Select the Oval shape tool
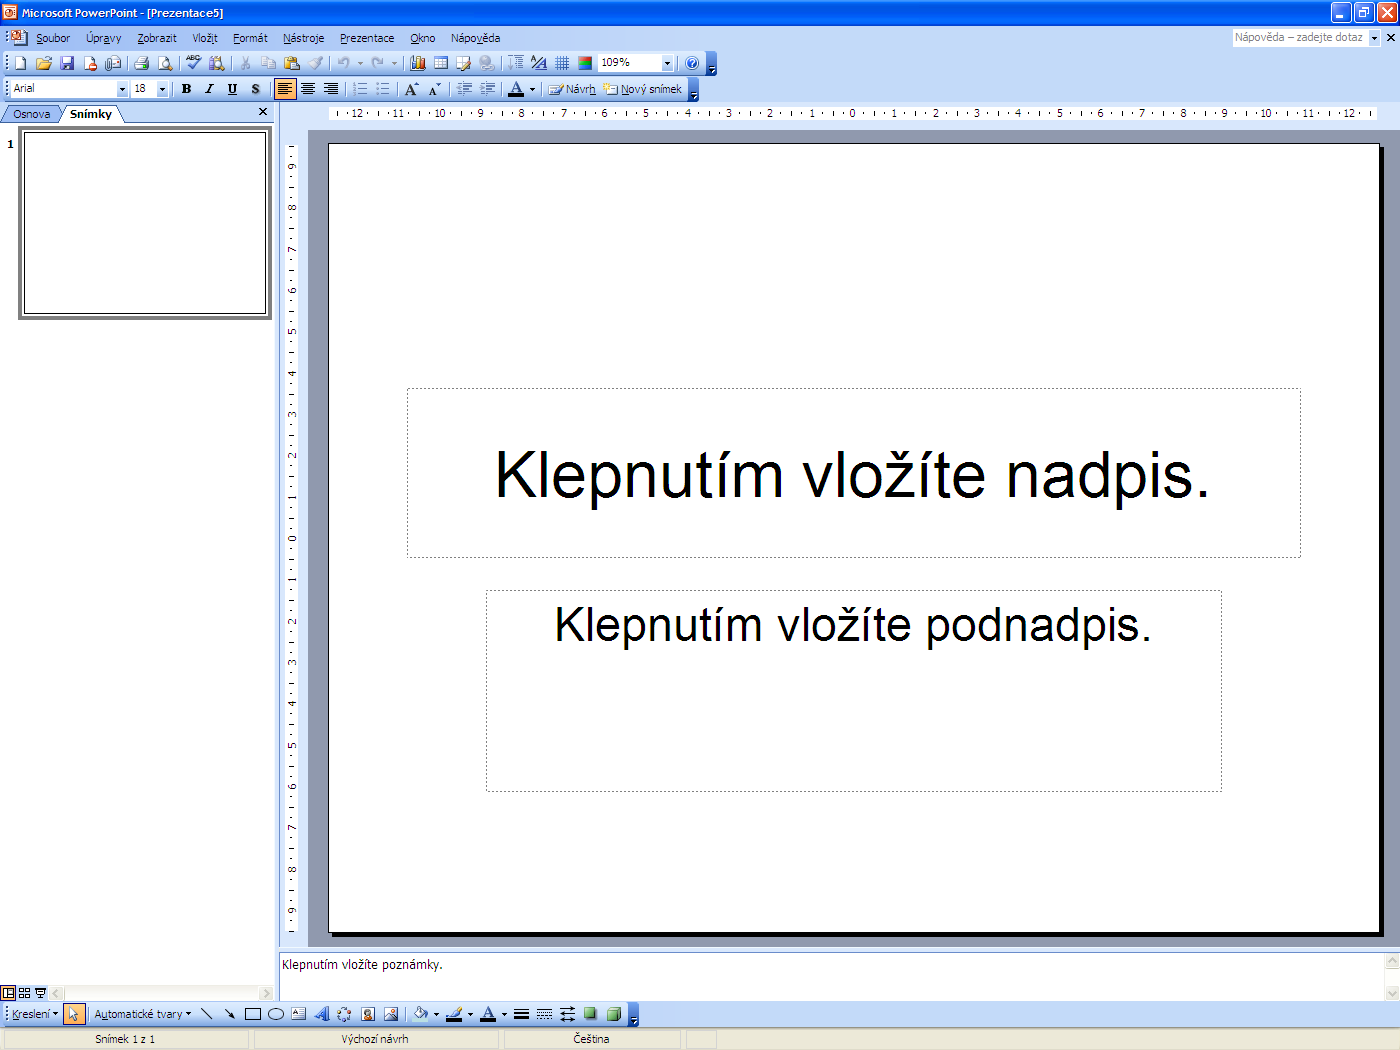The image size is (1400, 1050). pos(276,1014)
